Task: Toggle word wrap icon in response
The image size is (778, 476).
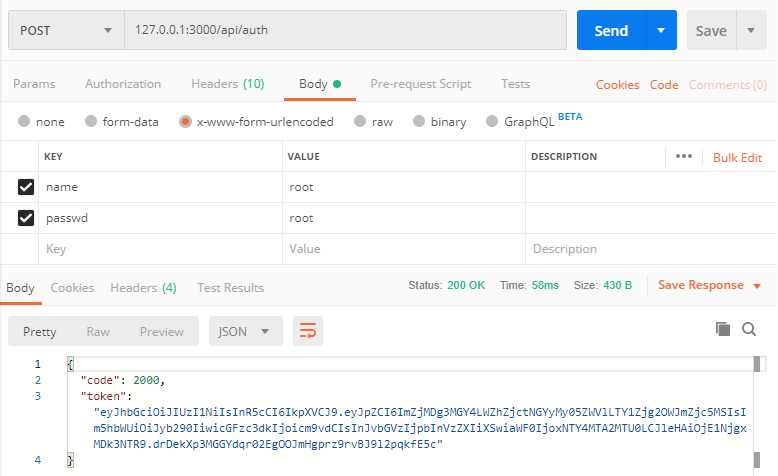Action: [308, 331]
